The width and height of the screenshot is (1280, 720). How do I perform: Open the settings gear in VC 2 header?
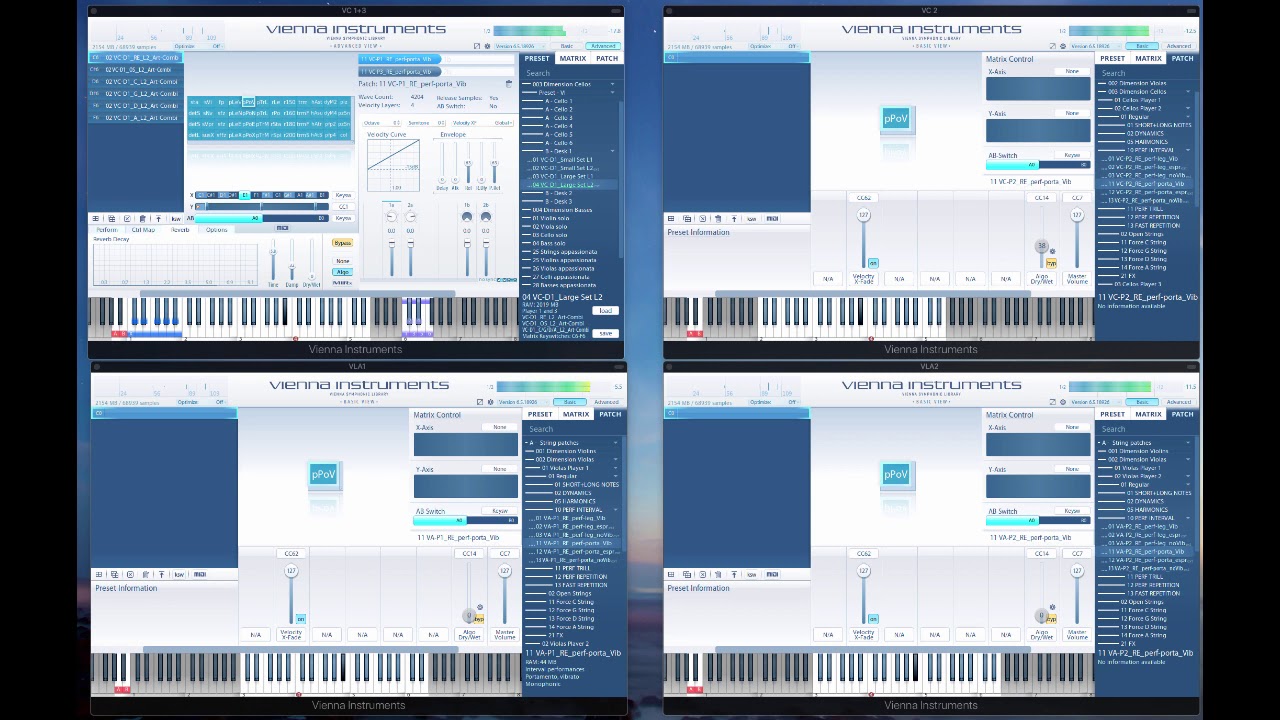click(x=1062, y=46)
